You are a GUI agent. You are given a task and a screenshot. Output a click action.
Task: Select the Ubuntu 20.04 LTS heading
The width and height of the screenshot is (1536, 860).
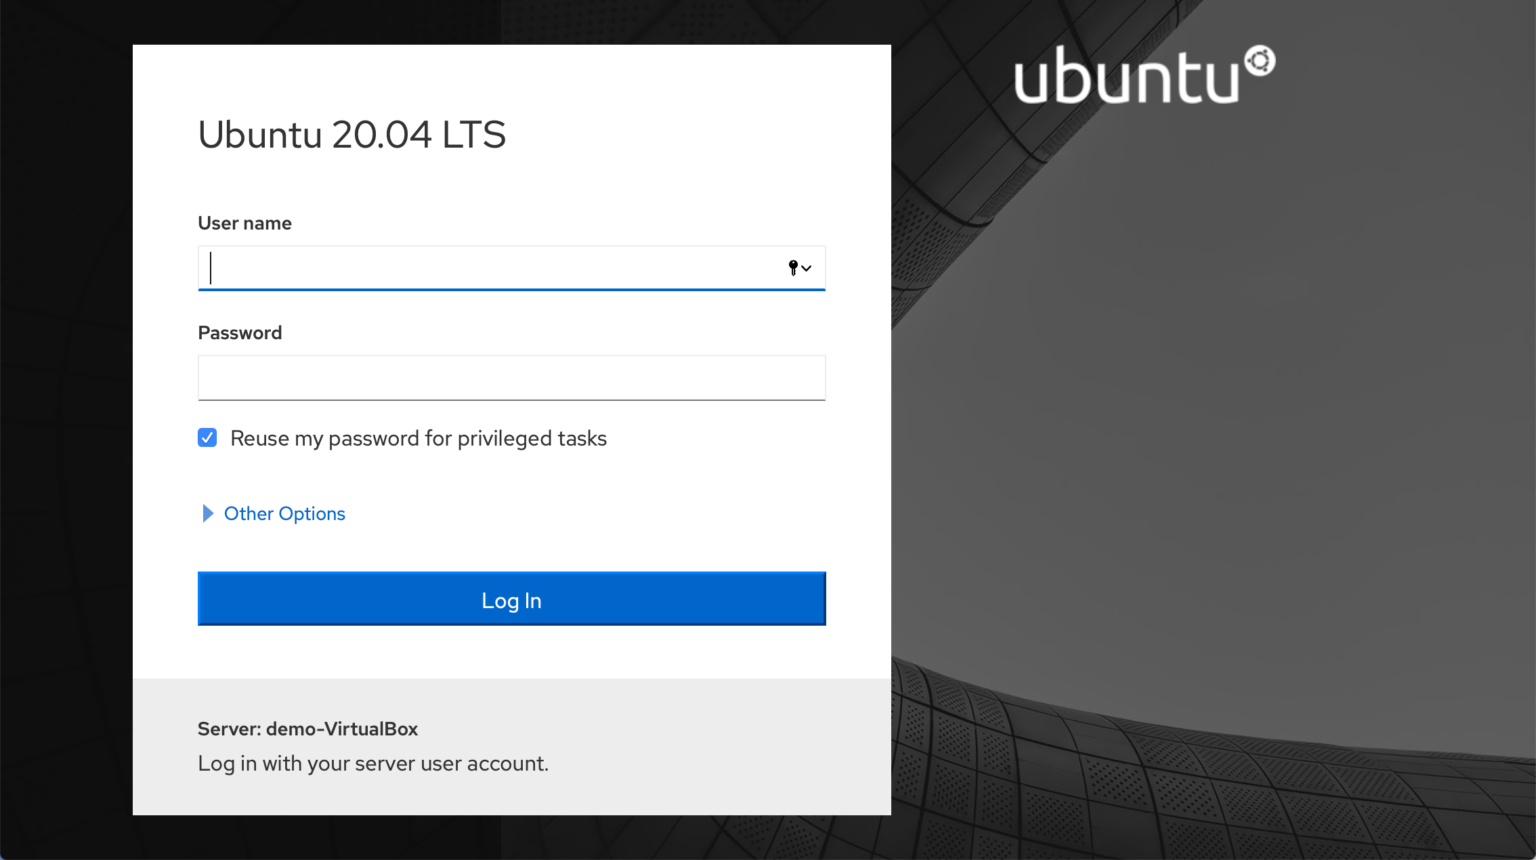[x=352, y=135]
